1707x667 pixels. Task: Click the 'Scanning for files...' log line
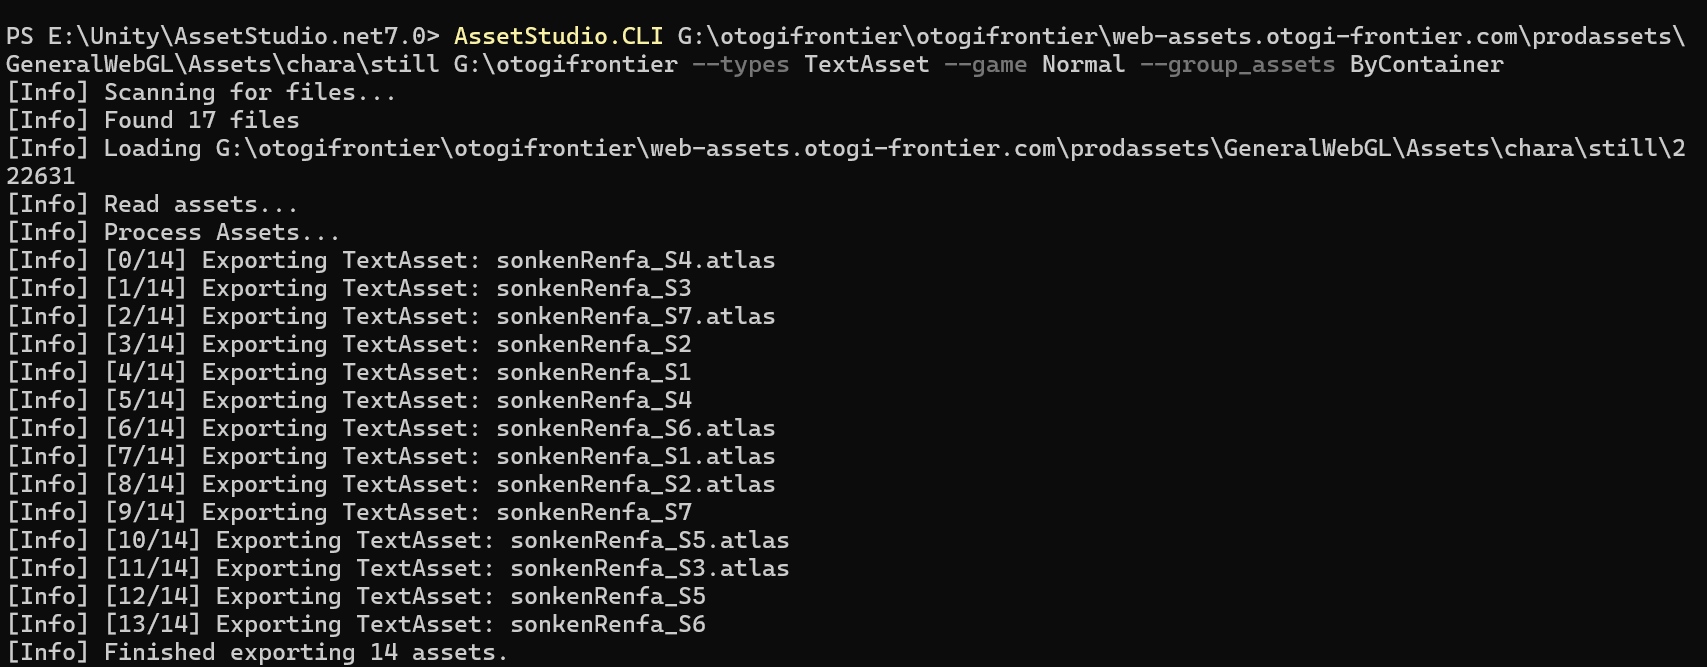(201, 92)
